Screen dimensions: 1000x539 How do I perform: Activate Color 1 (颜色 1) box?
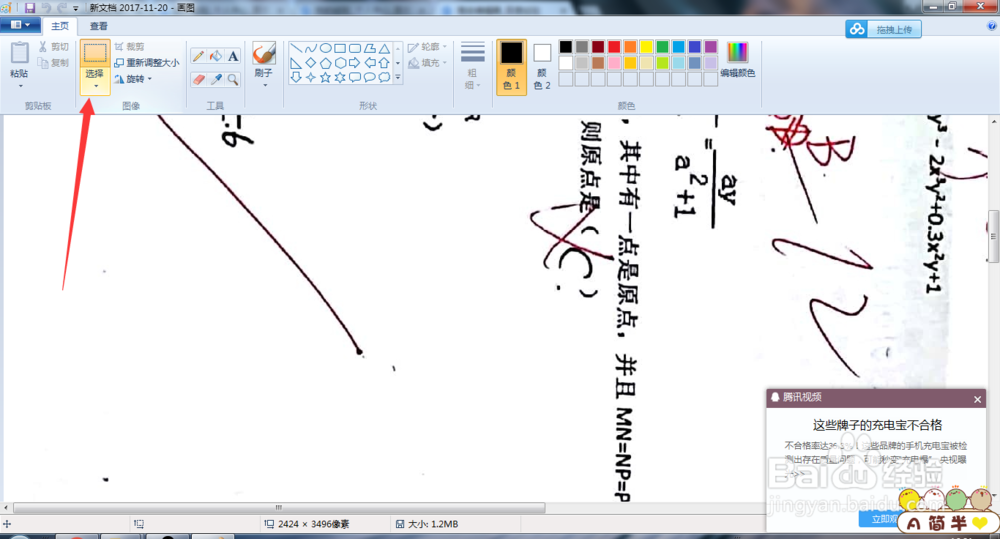[x=511, y=66]
